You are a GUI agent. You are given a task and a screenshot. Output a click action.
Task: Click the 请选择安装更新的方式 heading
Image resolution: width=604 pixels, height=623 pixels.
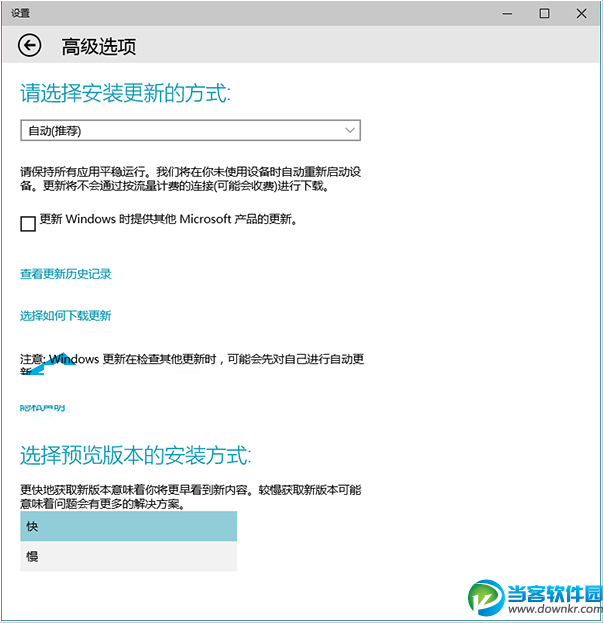(126, 93)
